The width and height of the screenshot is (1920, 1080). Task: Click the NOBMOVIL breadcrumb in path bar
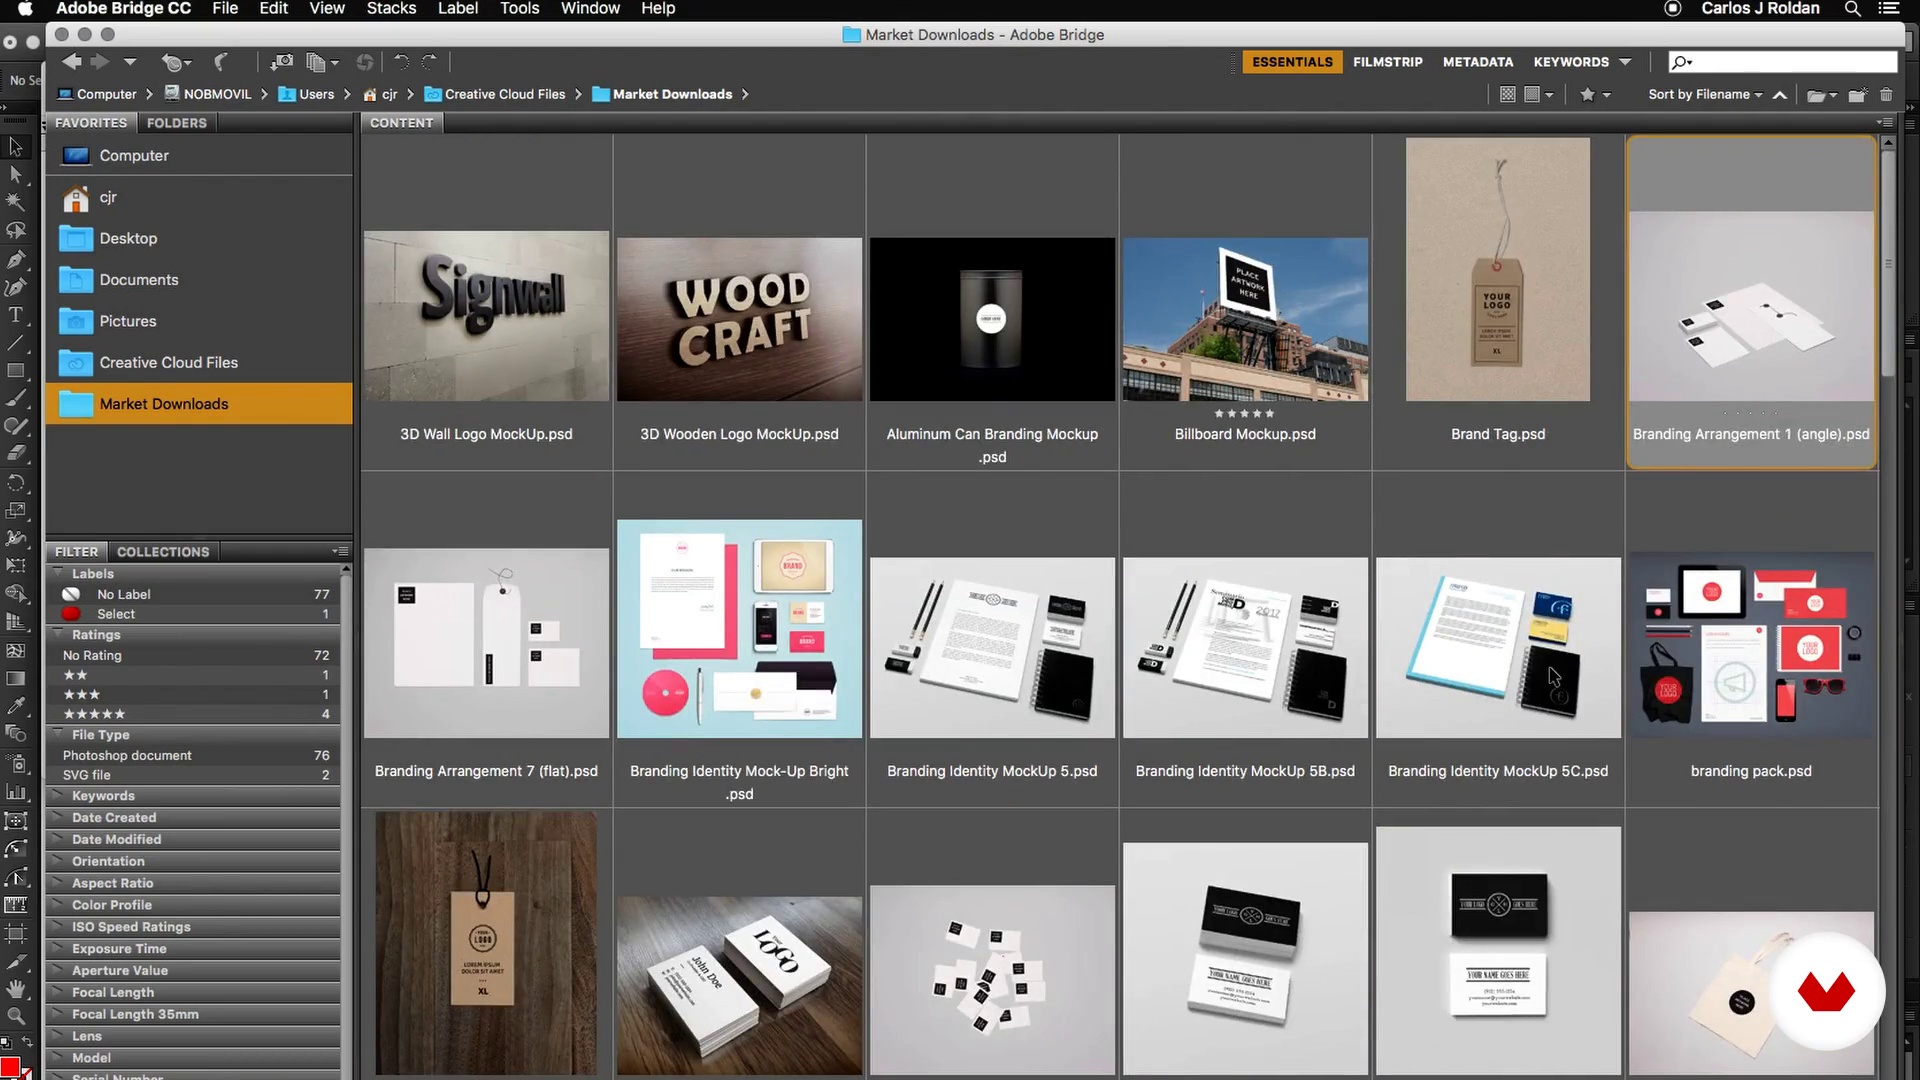208,94
